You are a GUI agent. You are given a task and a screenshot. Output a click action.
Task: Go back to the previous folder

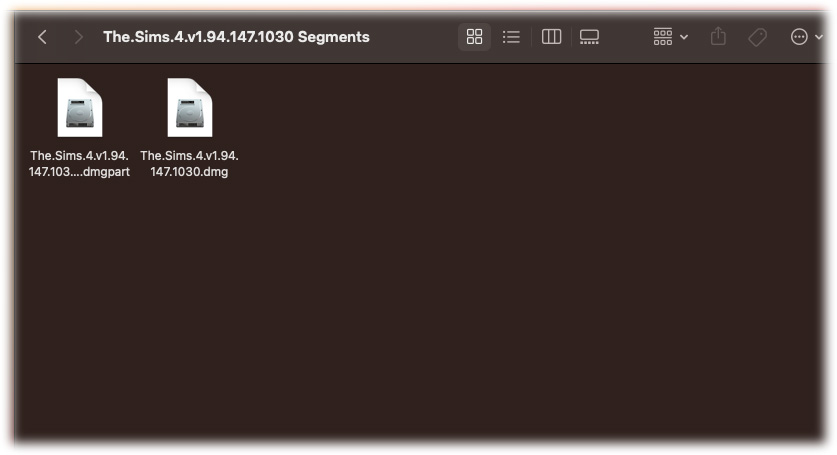point(43,37)
